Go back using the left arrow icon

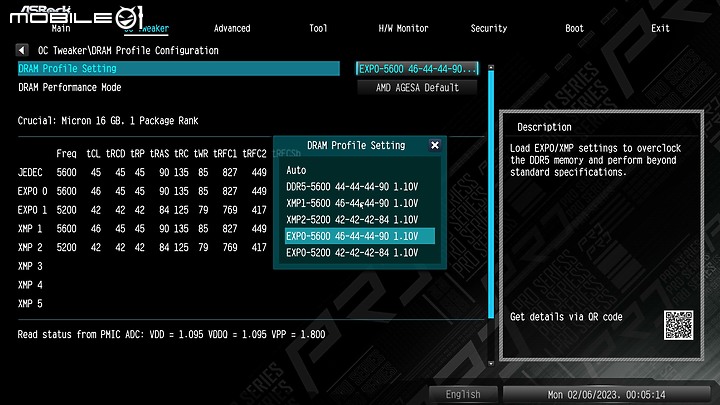22,50
